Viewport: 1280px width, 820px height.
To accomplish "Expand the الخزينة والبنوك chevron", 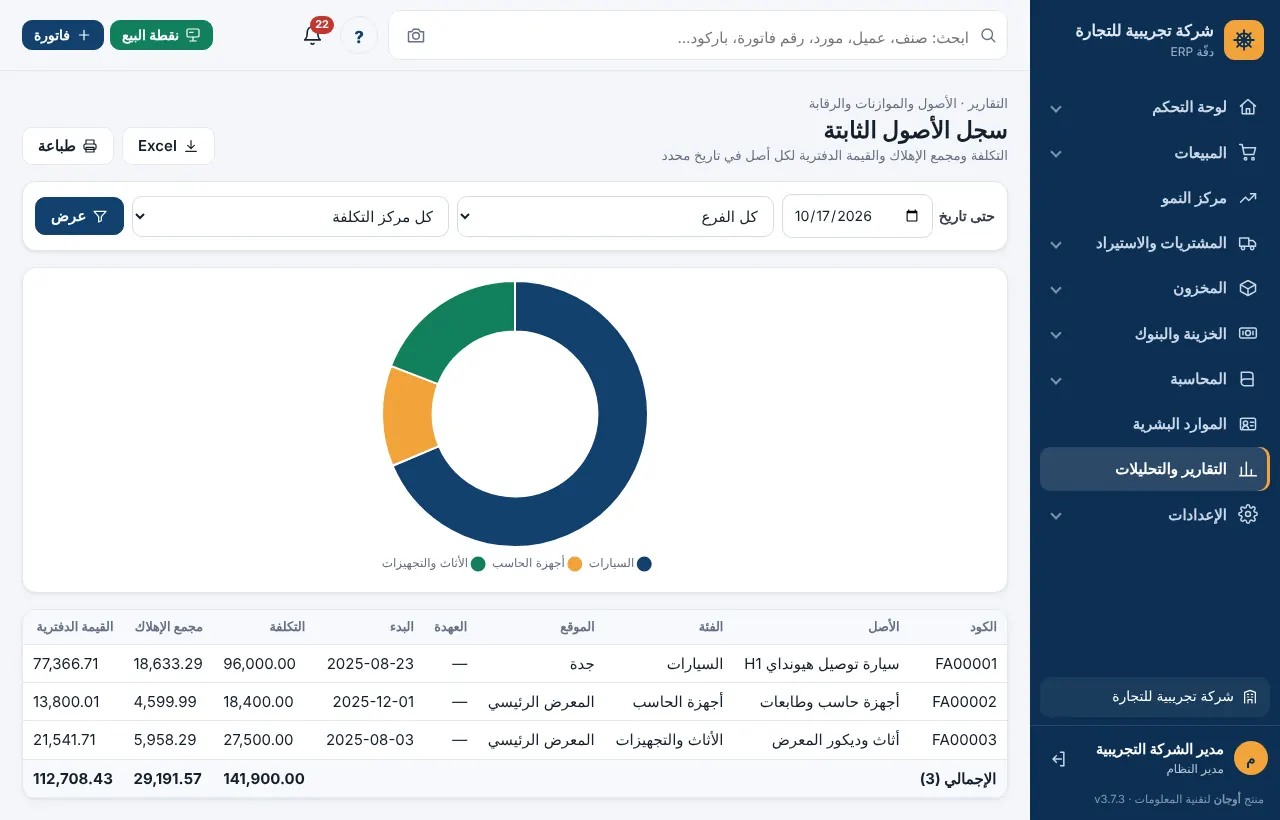I will (x=1055, y=335).
